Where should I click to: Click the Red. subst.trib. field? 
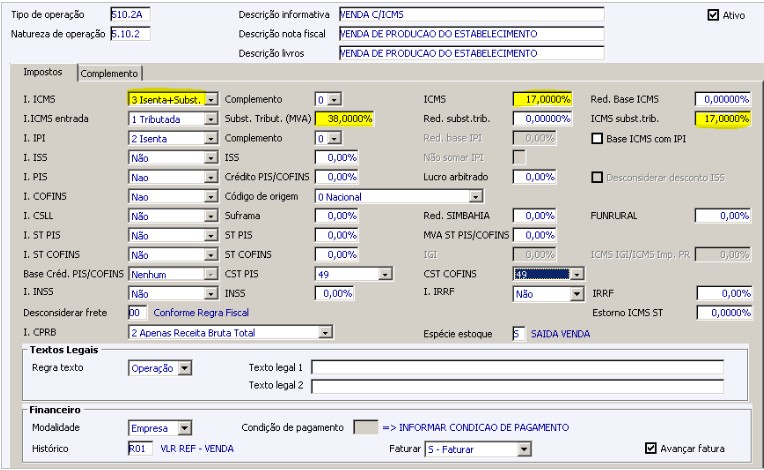click(542, 119)
